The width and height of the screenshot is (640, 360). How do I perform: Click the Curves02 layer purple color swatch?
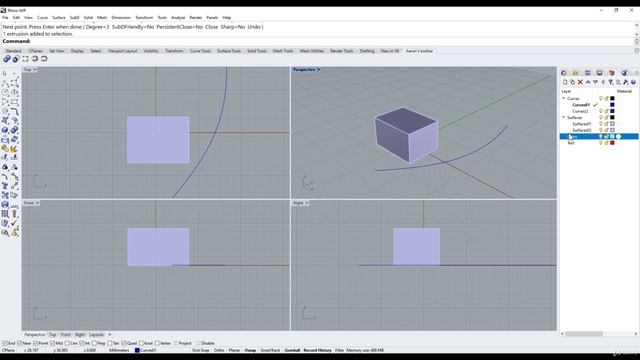pos(612,111)
